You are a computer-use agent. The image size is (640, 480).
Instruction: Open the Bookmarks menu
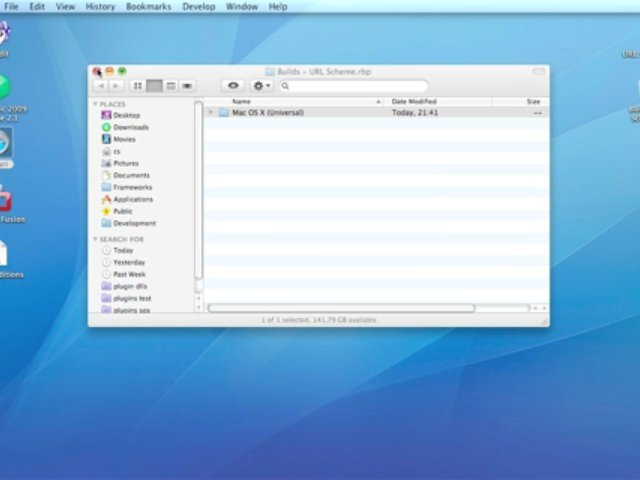click(x=148, y=6)
